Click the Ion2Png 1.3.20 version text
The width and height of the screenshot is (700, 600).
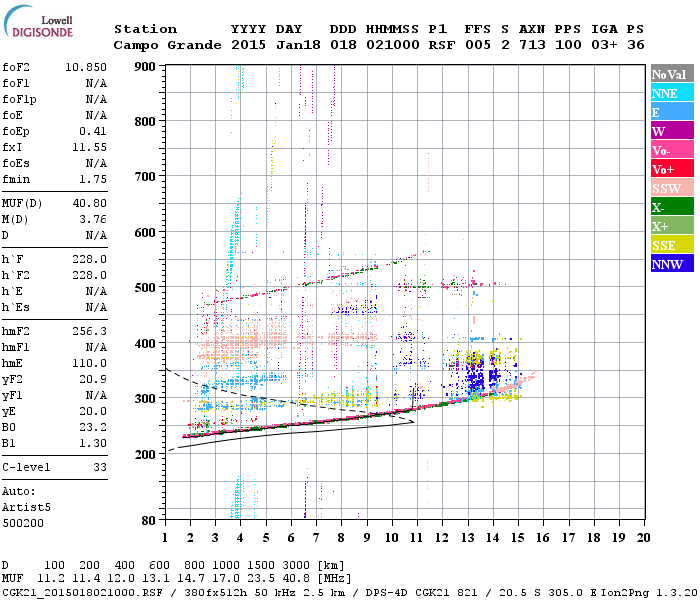[650, 592]
